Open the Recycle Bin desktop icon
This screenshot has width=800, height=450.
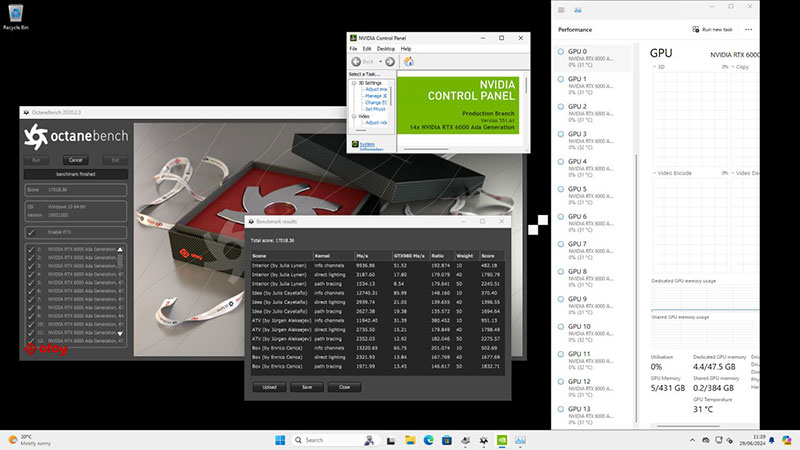click(x=14, y=14)
